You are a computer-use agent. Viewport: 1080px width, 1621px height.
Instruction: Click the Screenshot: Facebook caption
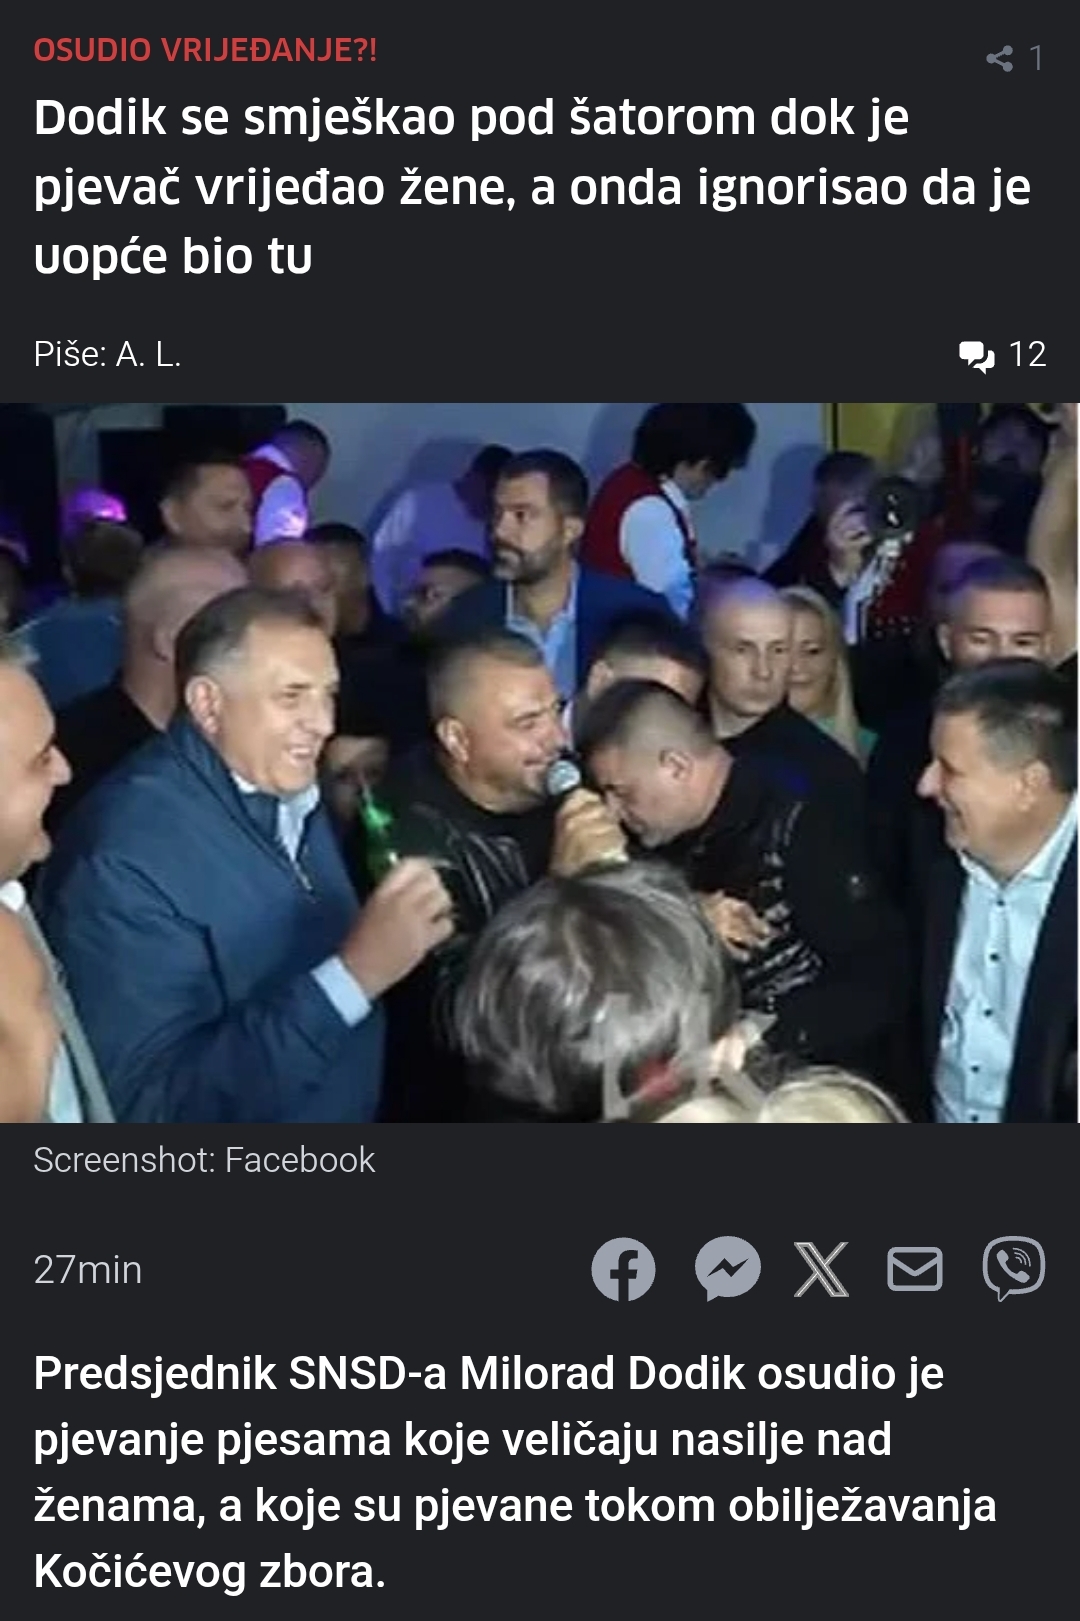(x=204, y=1160)
